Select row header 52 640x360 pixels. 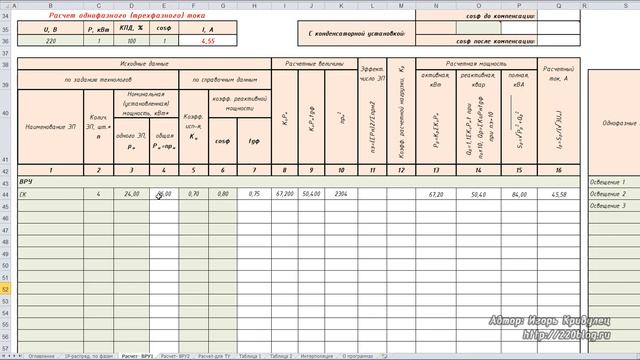[5, 289]
